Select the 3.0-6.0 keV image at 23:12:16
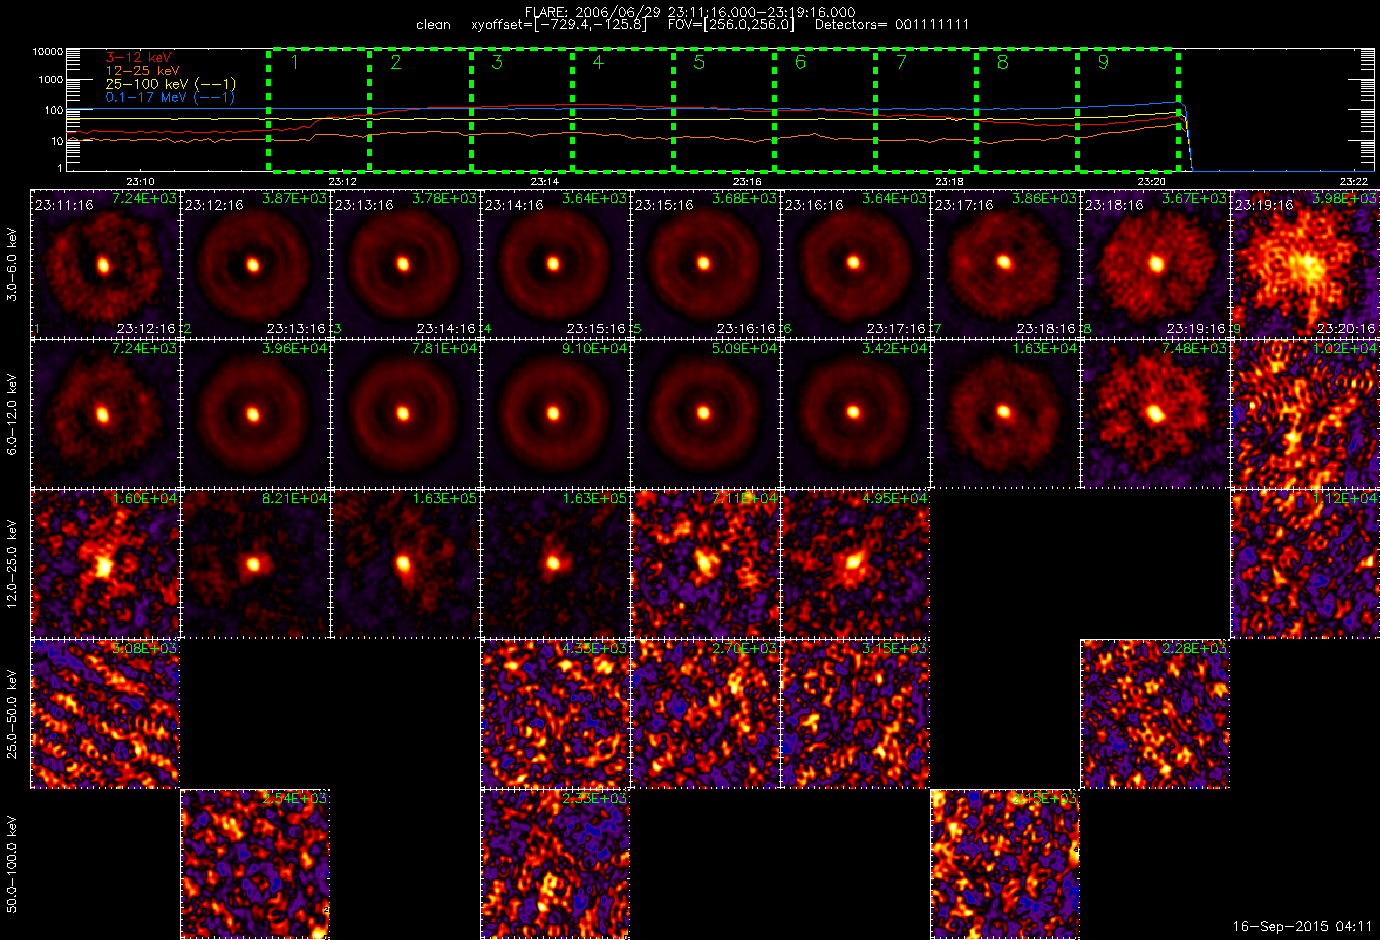Screen dimensions: 1380x940 pyautogui.click(x=256, y=264)
